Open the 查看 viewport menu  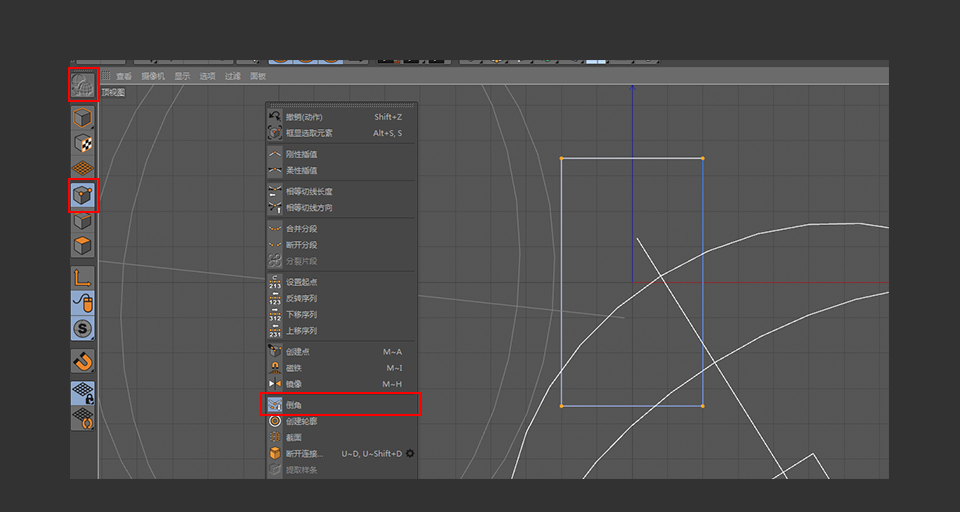point(124,76)
